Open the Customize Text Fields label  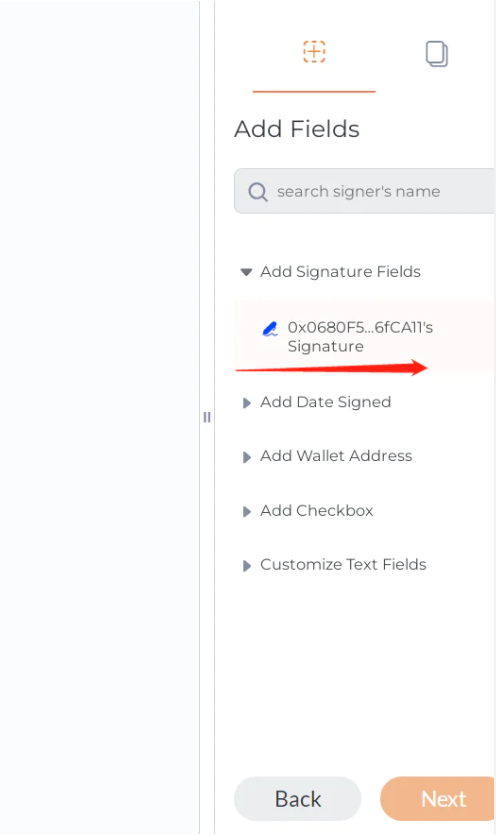pos(343,564)
